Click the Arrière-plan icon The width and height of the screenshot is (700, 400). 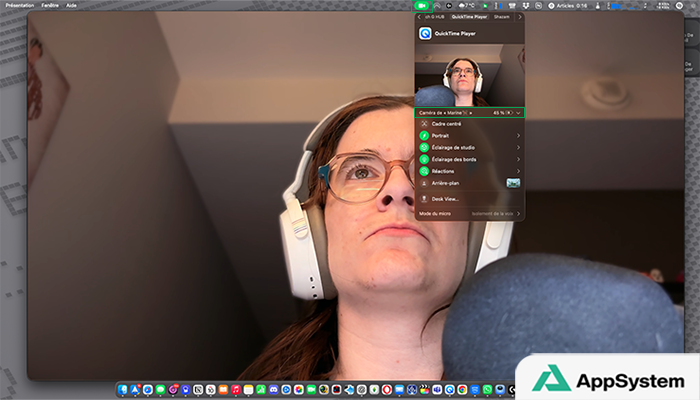(424, 183)
